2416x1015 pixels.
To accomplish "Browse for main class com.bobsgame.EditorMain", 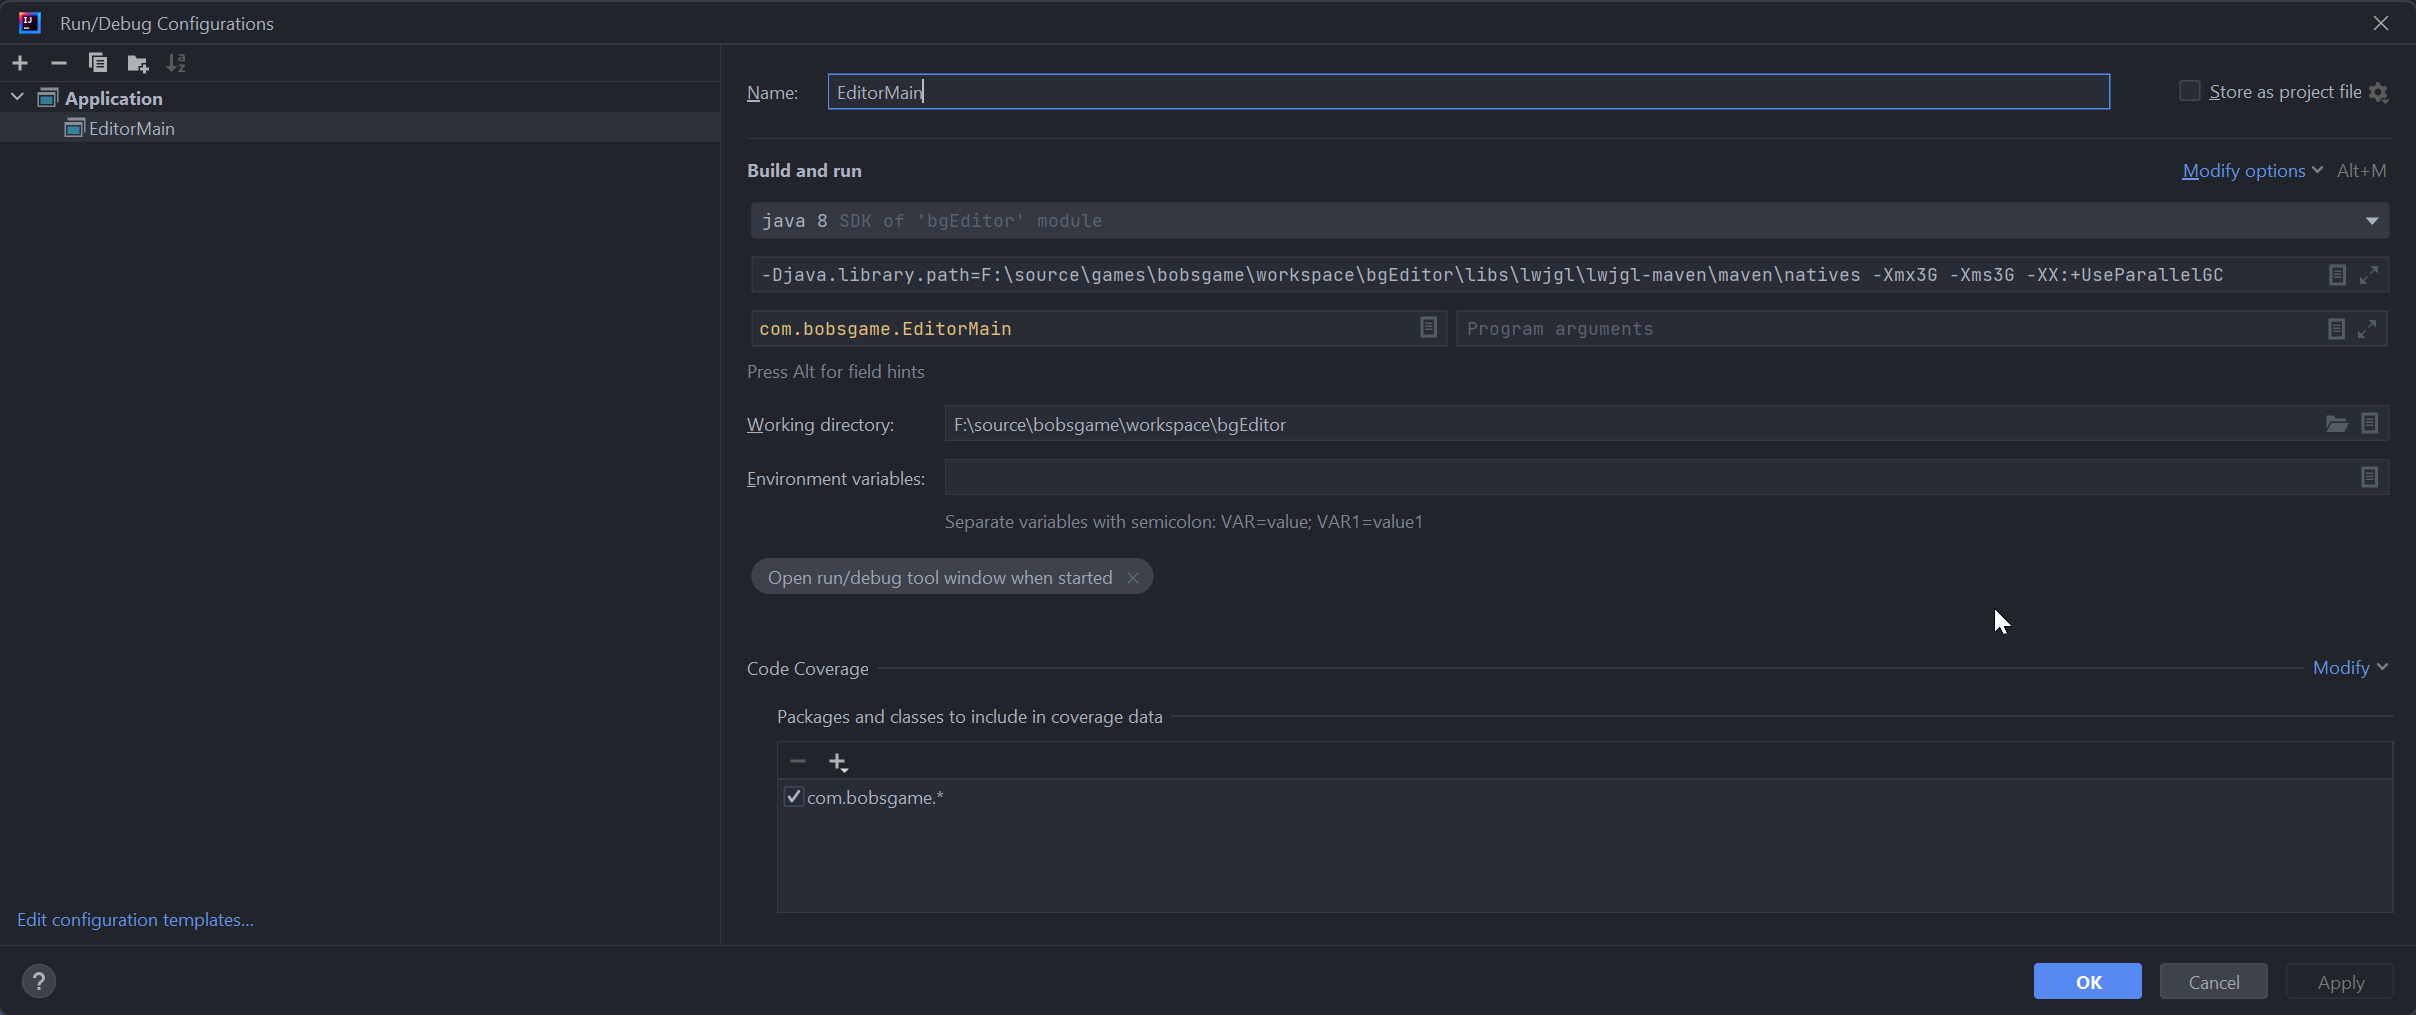I will 1428,328.
